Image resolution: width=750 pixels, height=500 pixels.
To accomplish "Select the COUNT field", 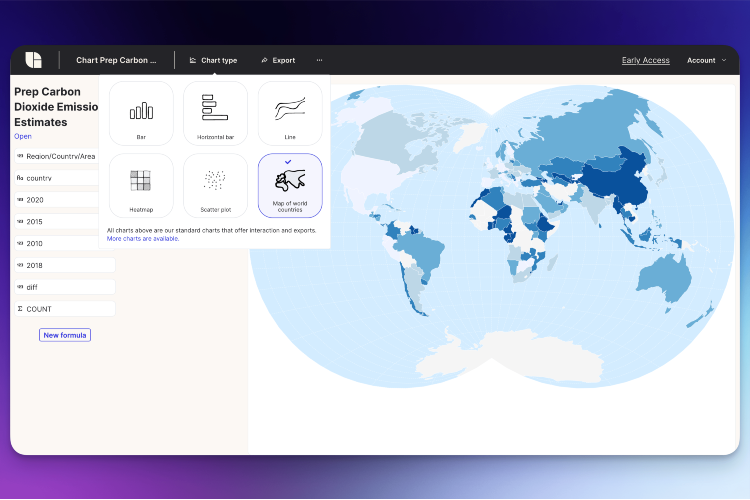I will coord(65,309).
